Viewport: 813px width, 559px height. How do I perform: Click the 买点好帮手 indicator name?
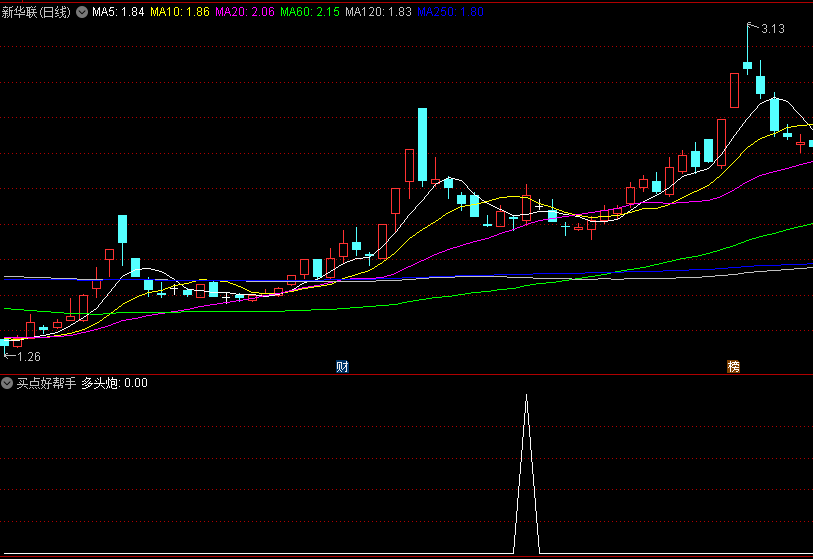click(x=46, y=383)
